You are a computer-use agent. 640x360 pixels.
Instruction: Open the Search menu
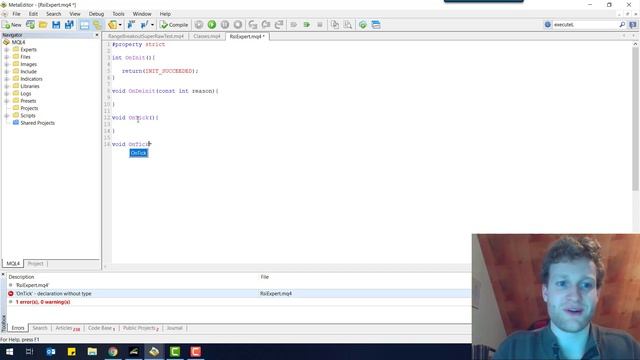tap(53, 14)
